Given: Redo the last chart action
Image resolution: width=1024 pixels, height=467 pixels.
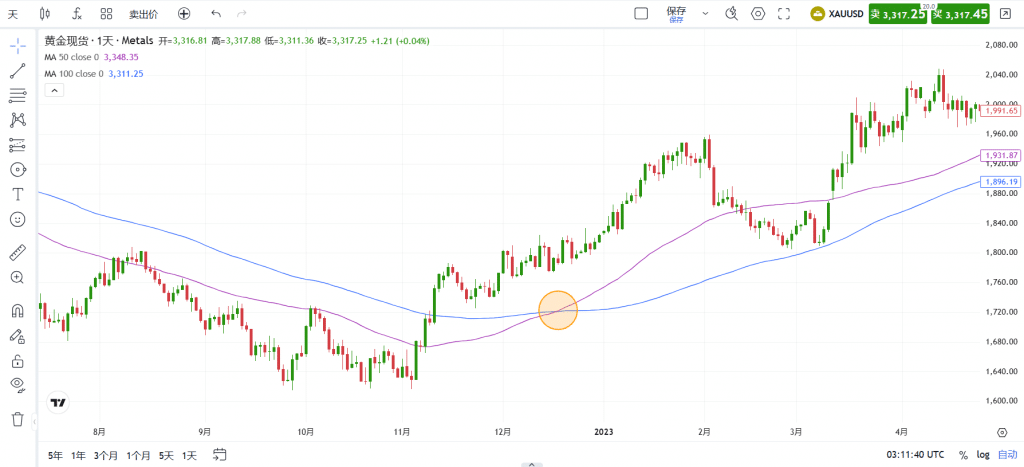Looking at the screenshot, I should (x=242, y=13).
